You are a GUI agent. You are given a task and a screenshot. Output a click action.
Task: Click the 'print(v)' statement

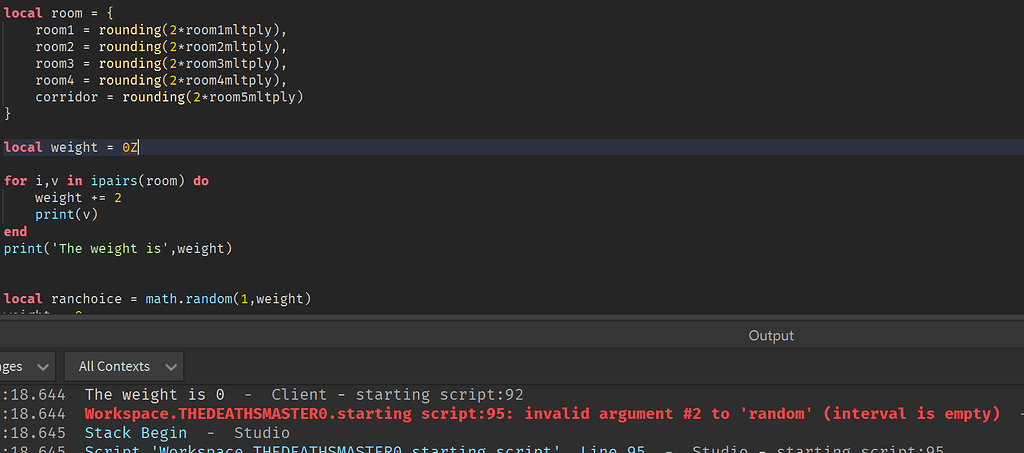pyautogui.click(x=66, y=214)
